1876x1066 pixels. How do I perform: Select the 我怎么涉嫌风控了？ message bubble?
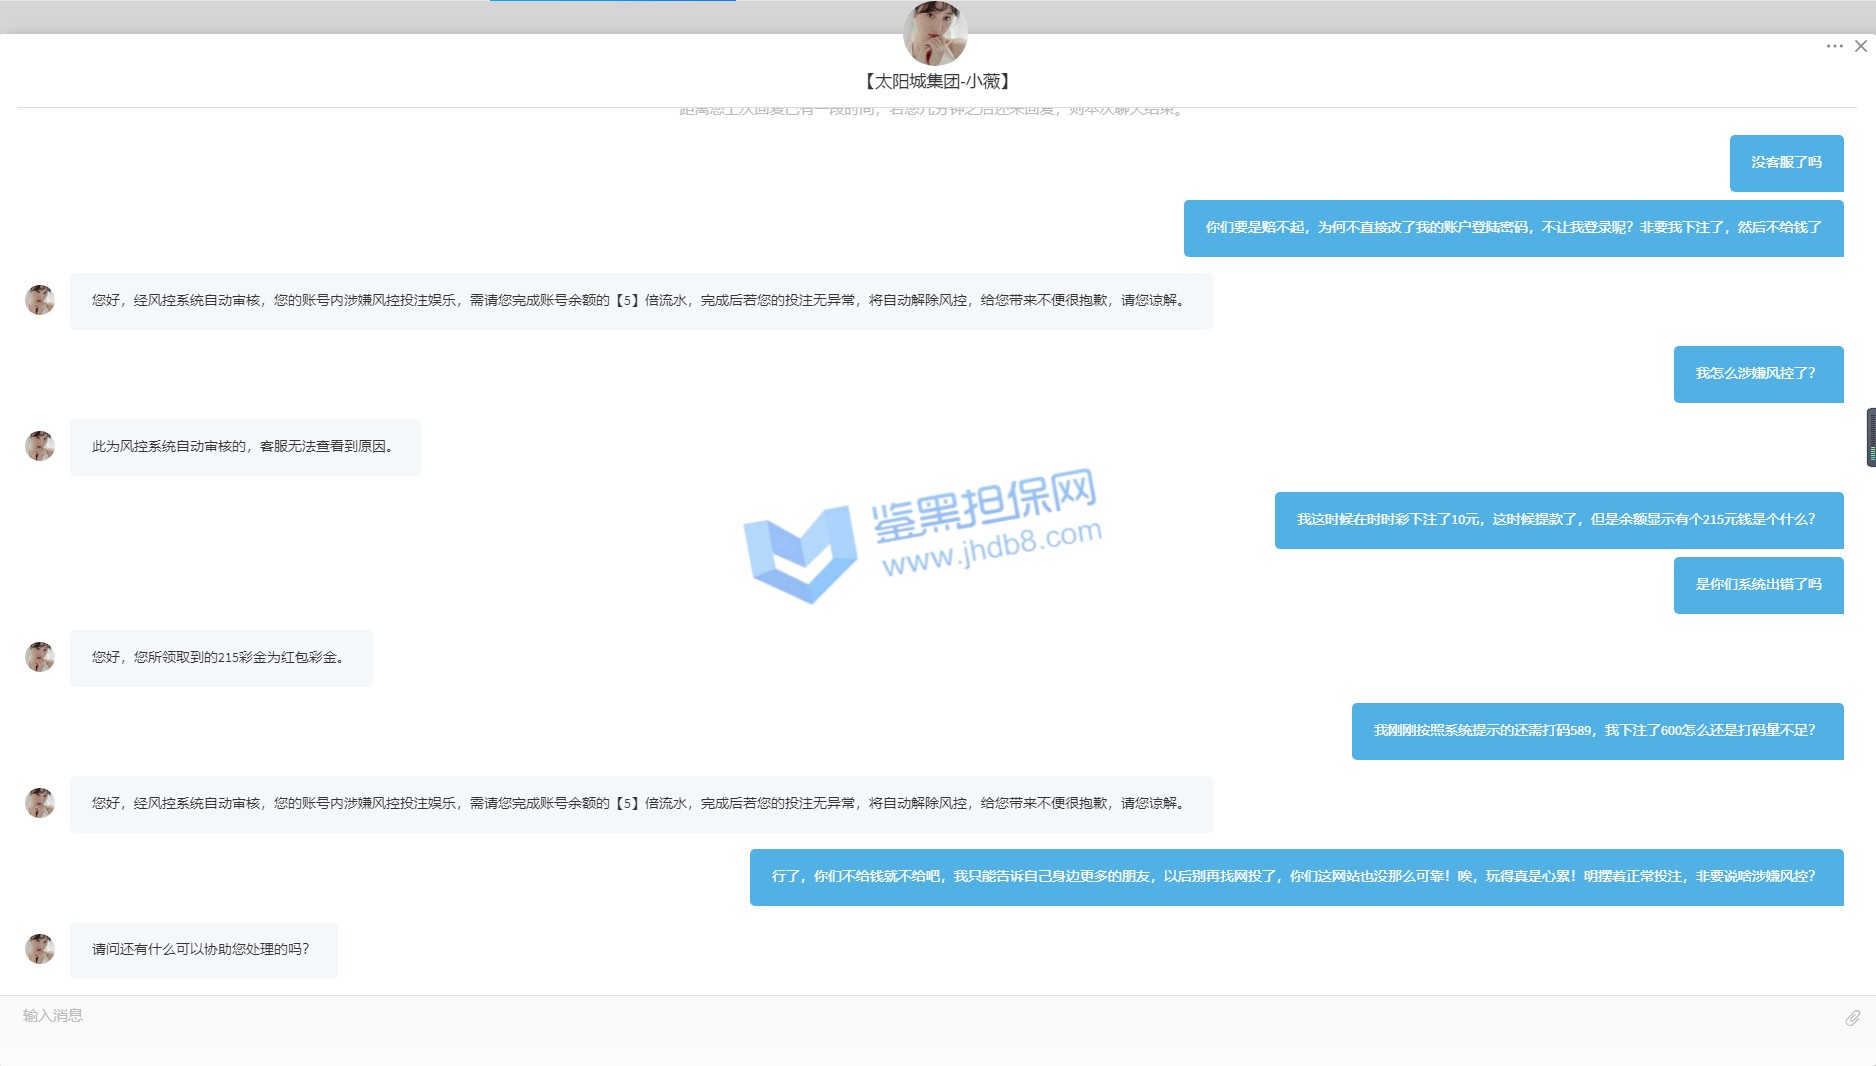(1758, 374)
